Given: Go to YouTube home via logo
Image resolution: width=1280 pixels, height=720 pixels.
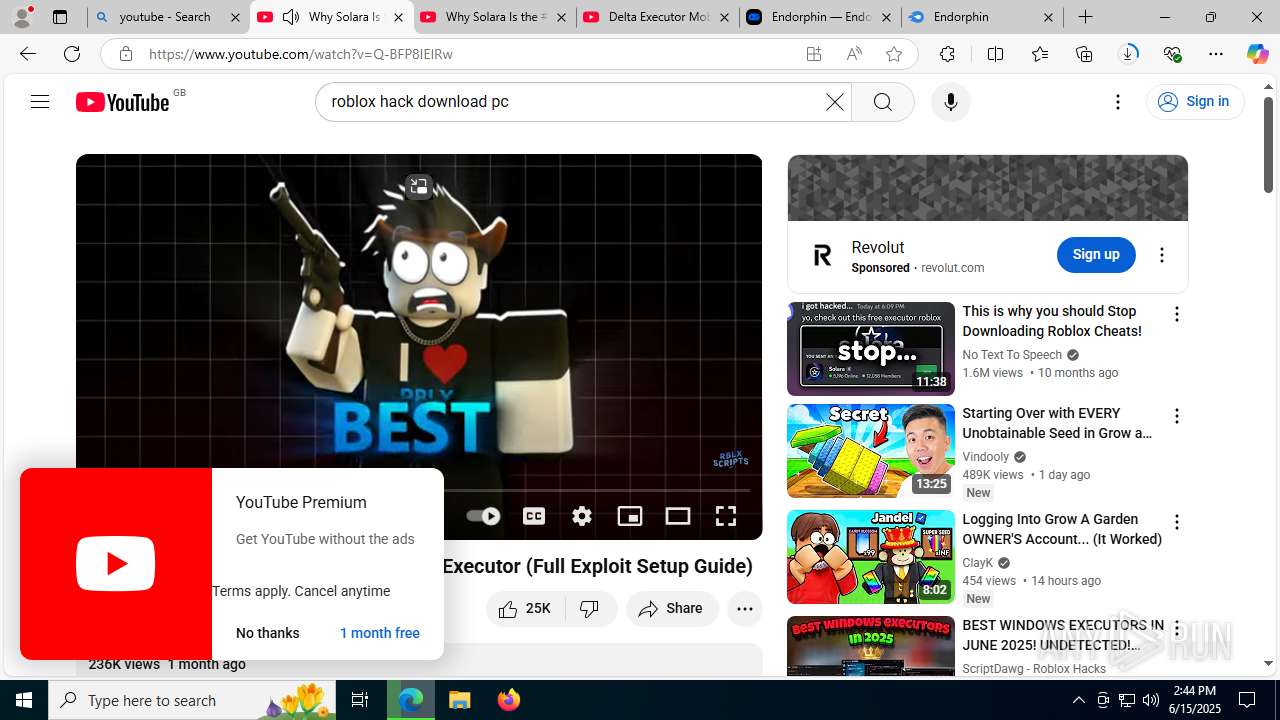Looking at the screenshot, I should pos(122,102).
